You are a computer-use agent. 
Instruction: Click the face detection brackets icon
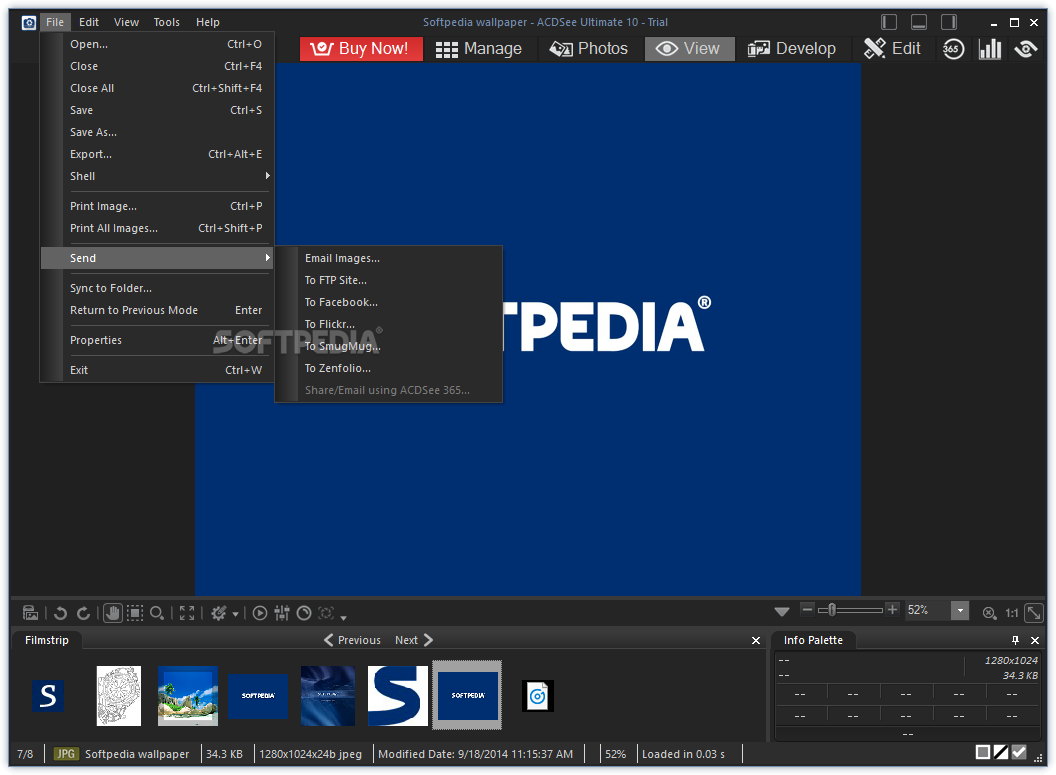tap(326, 613)
